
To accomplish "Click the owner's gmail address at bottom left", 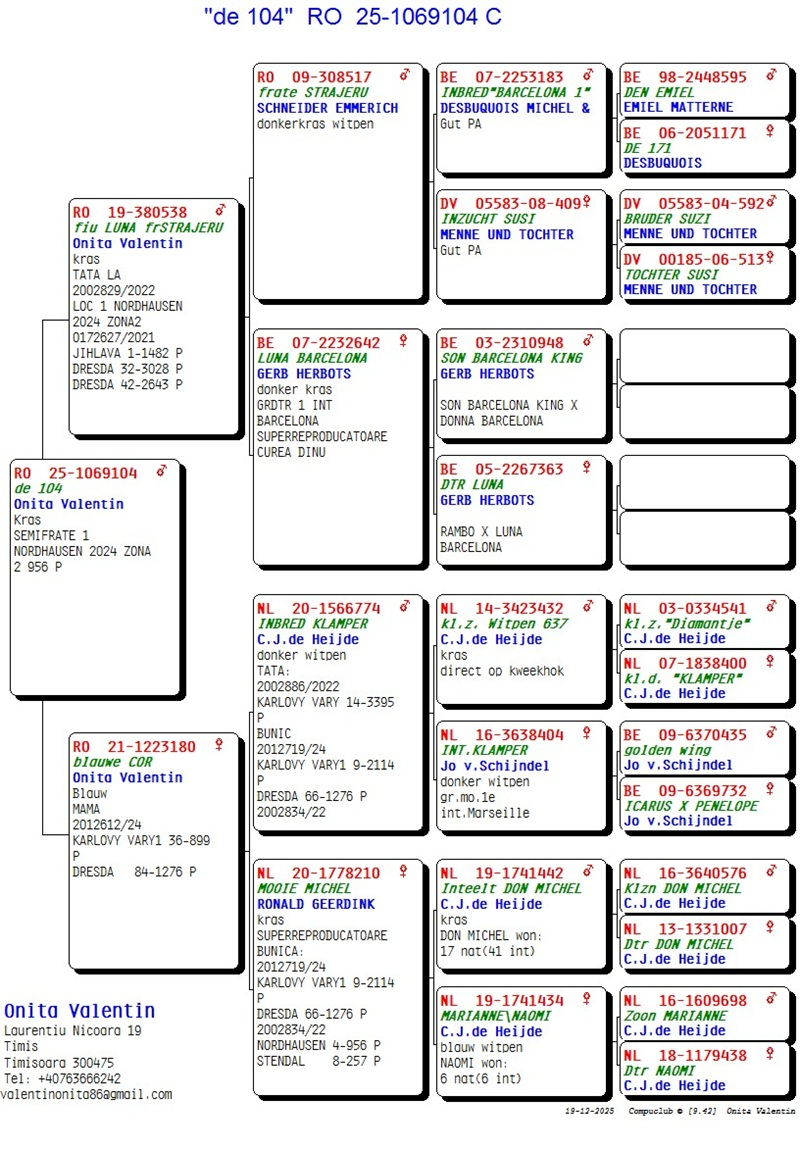I will click(x=86, y=1094).
